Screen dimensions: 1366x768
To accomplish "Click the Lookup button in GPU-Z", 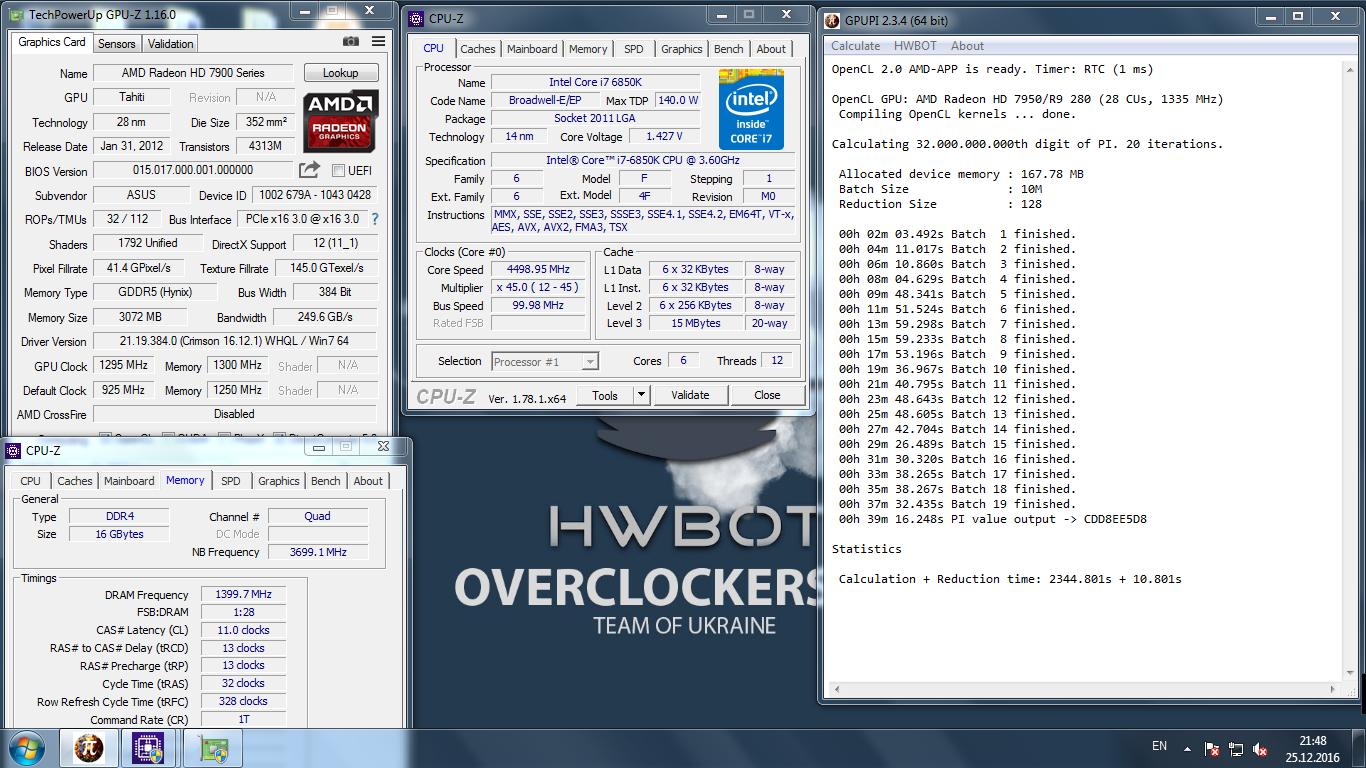I will point(340,73).
